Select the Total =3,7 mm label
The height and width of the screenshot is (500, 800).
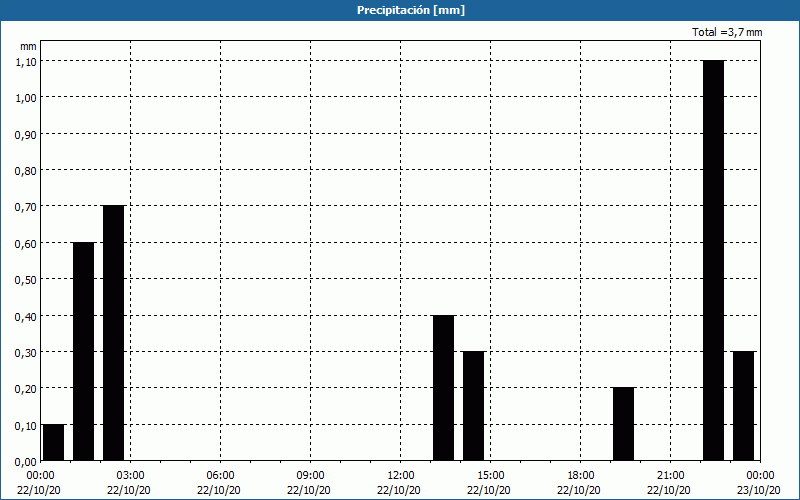[727, 32]
